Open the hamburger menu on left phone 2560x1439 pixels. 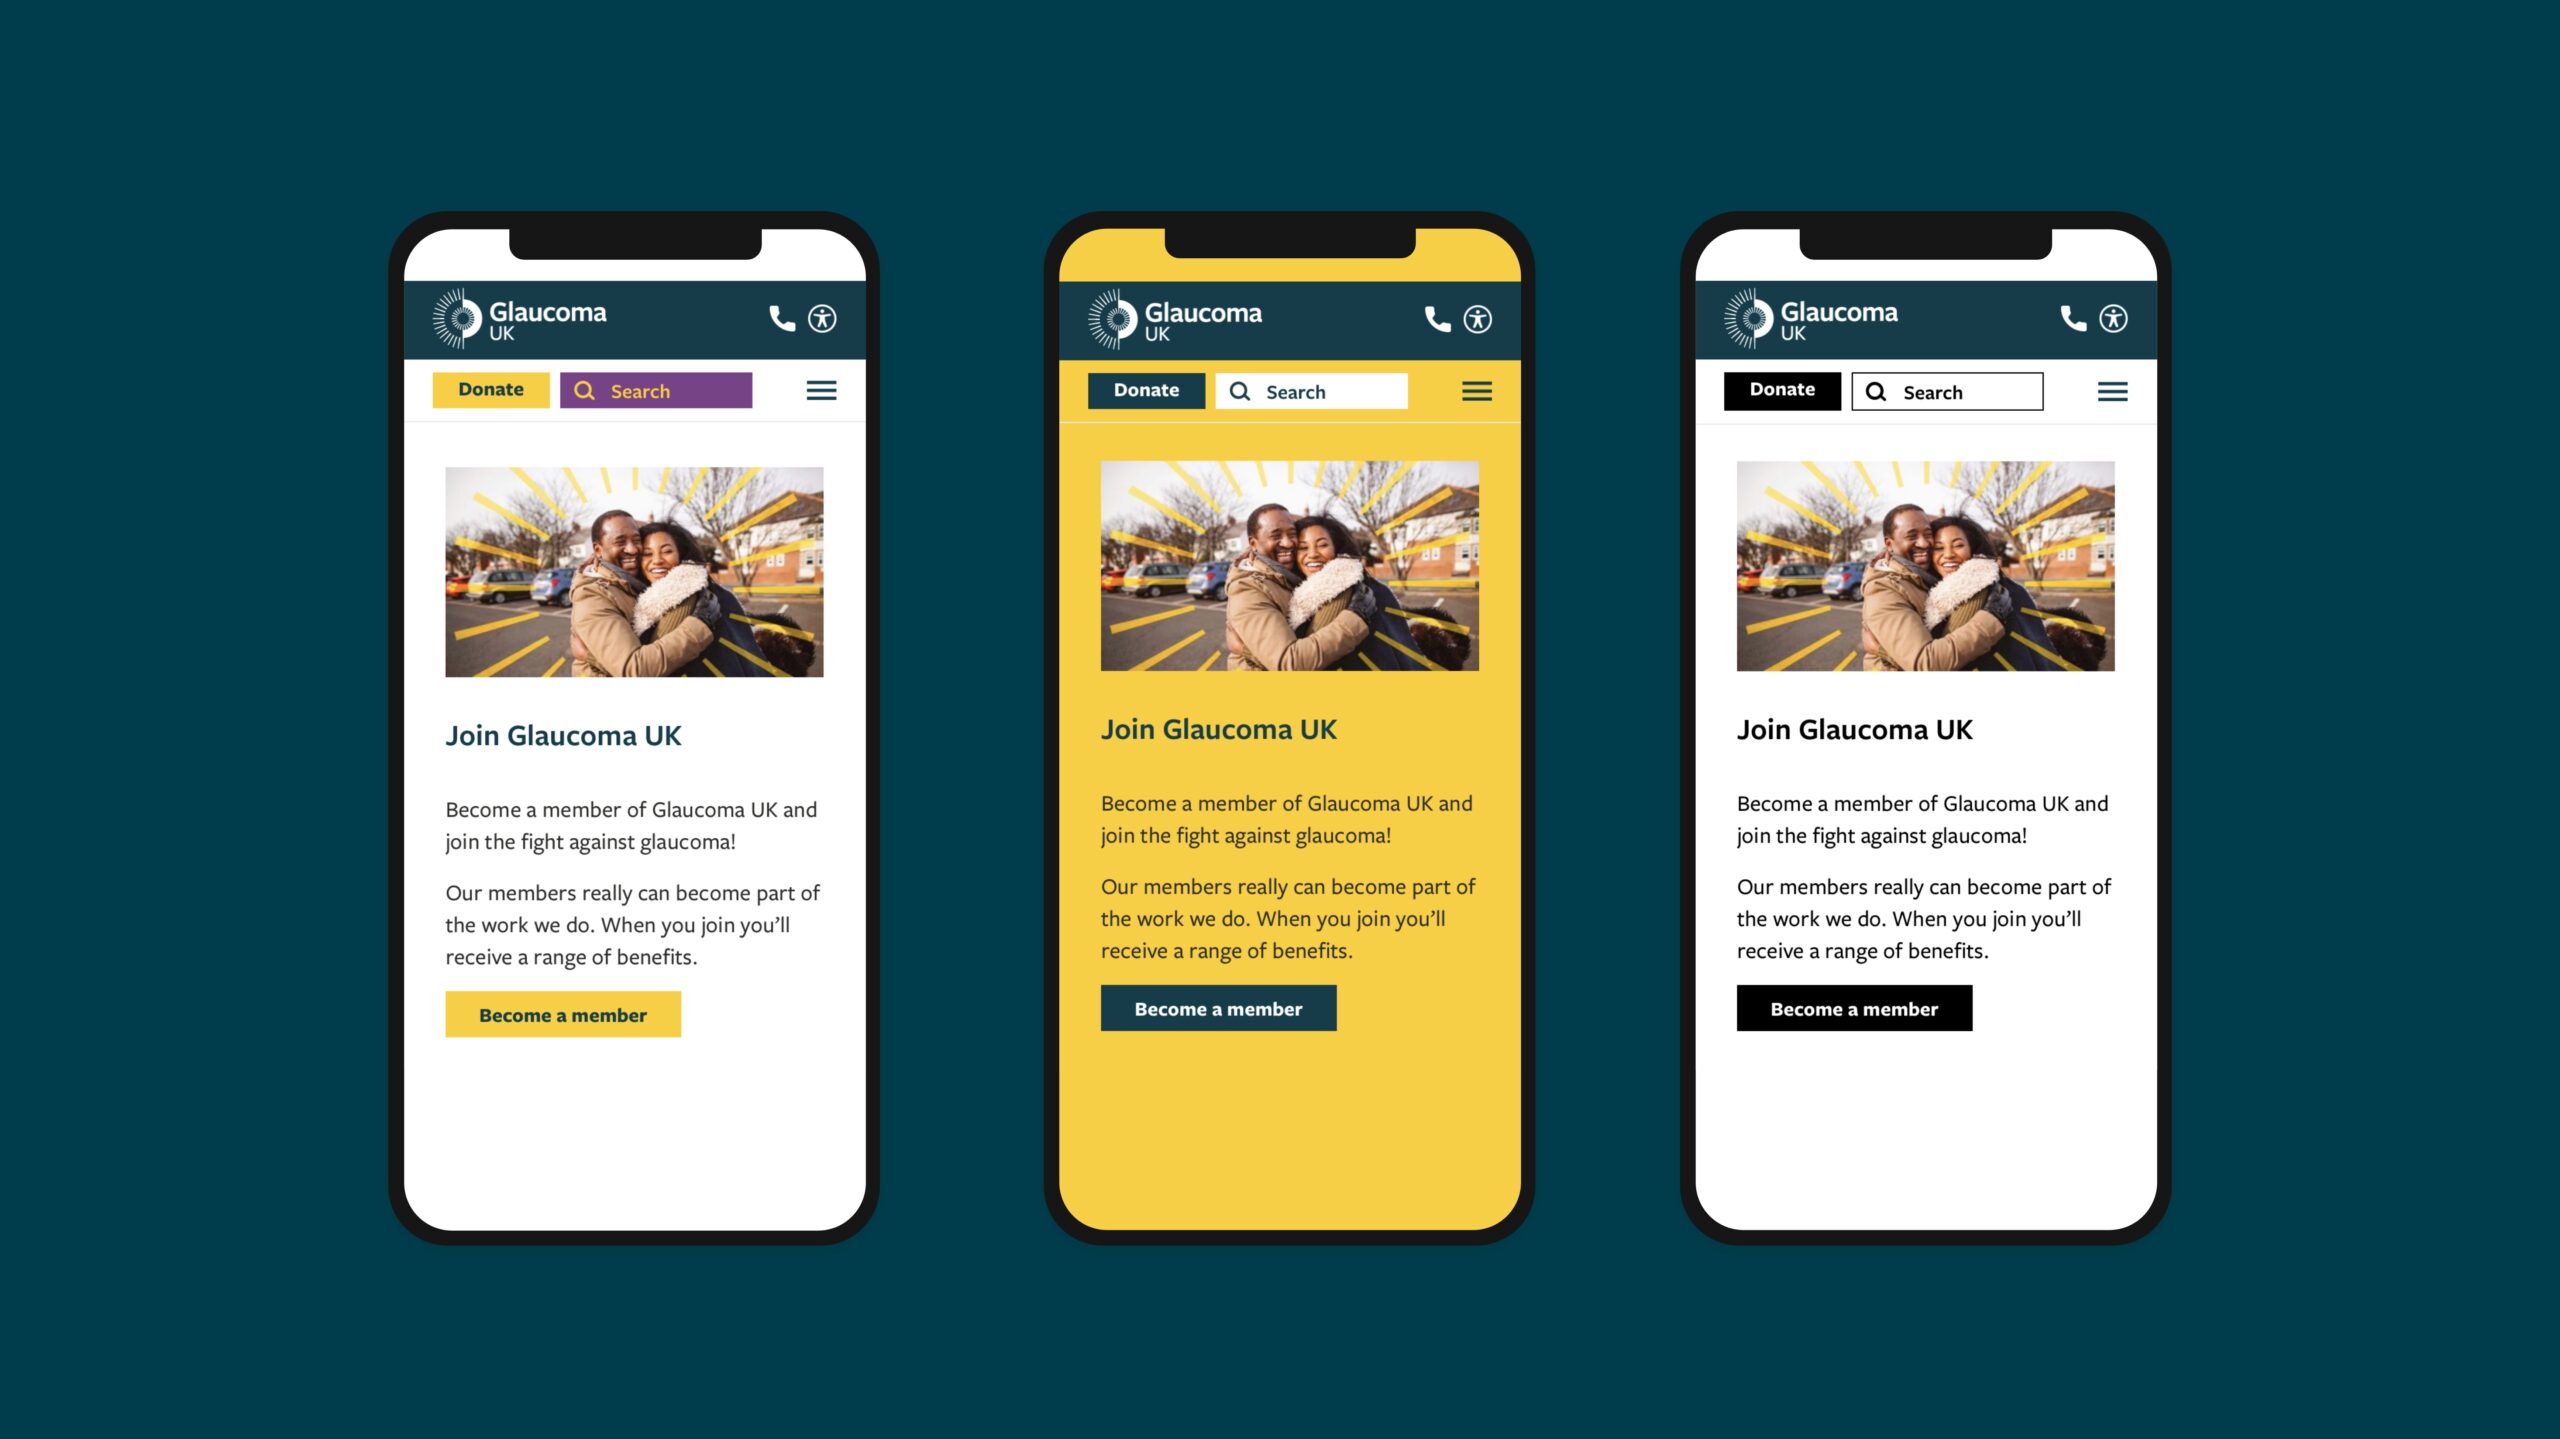click(x=821, y=389)
